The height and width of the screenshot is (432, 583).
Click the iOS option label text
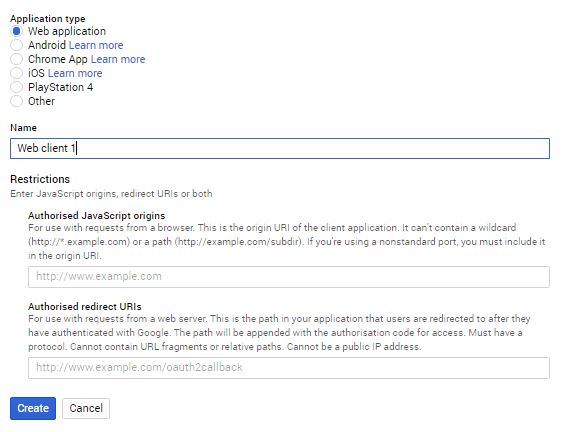(36, 73)
